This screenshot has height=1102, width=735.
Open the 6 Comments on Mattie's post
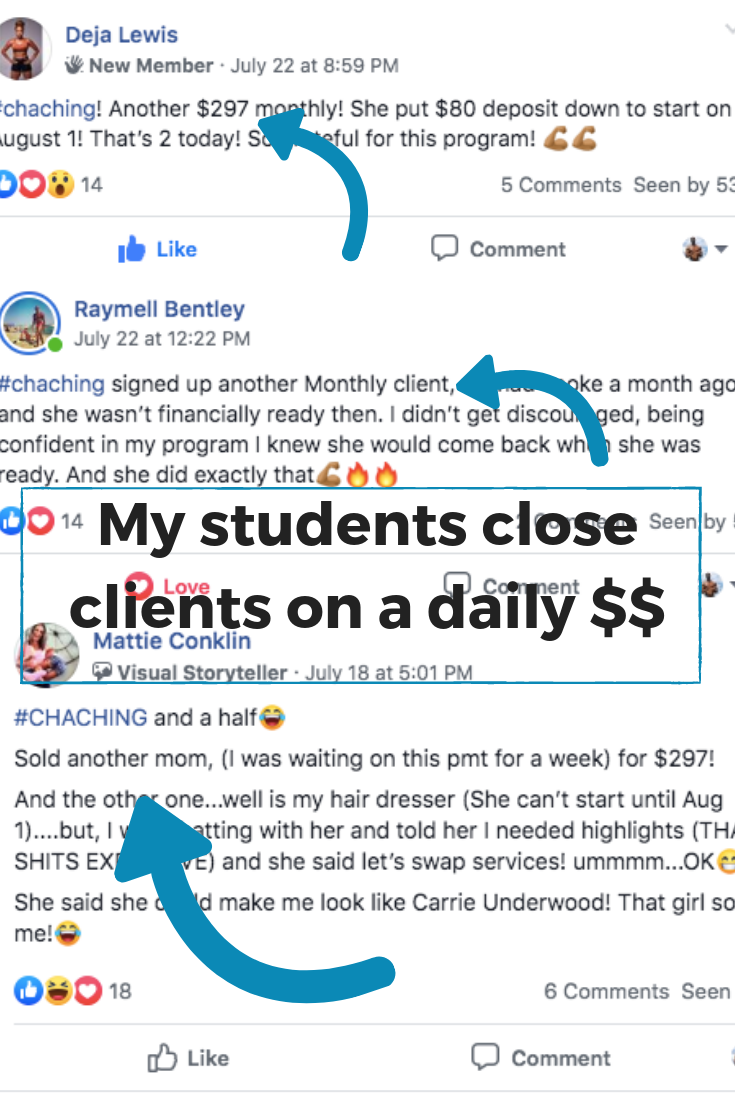(606, 991)
